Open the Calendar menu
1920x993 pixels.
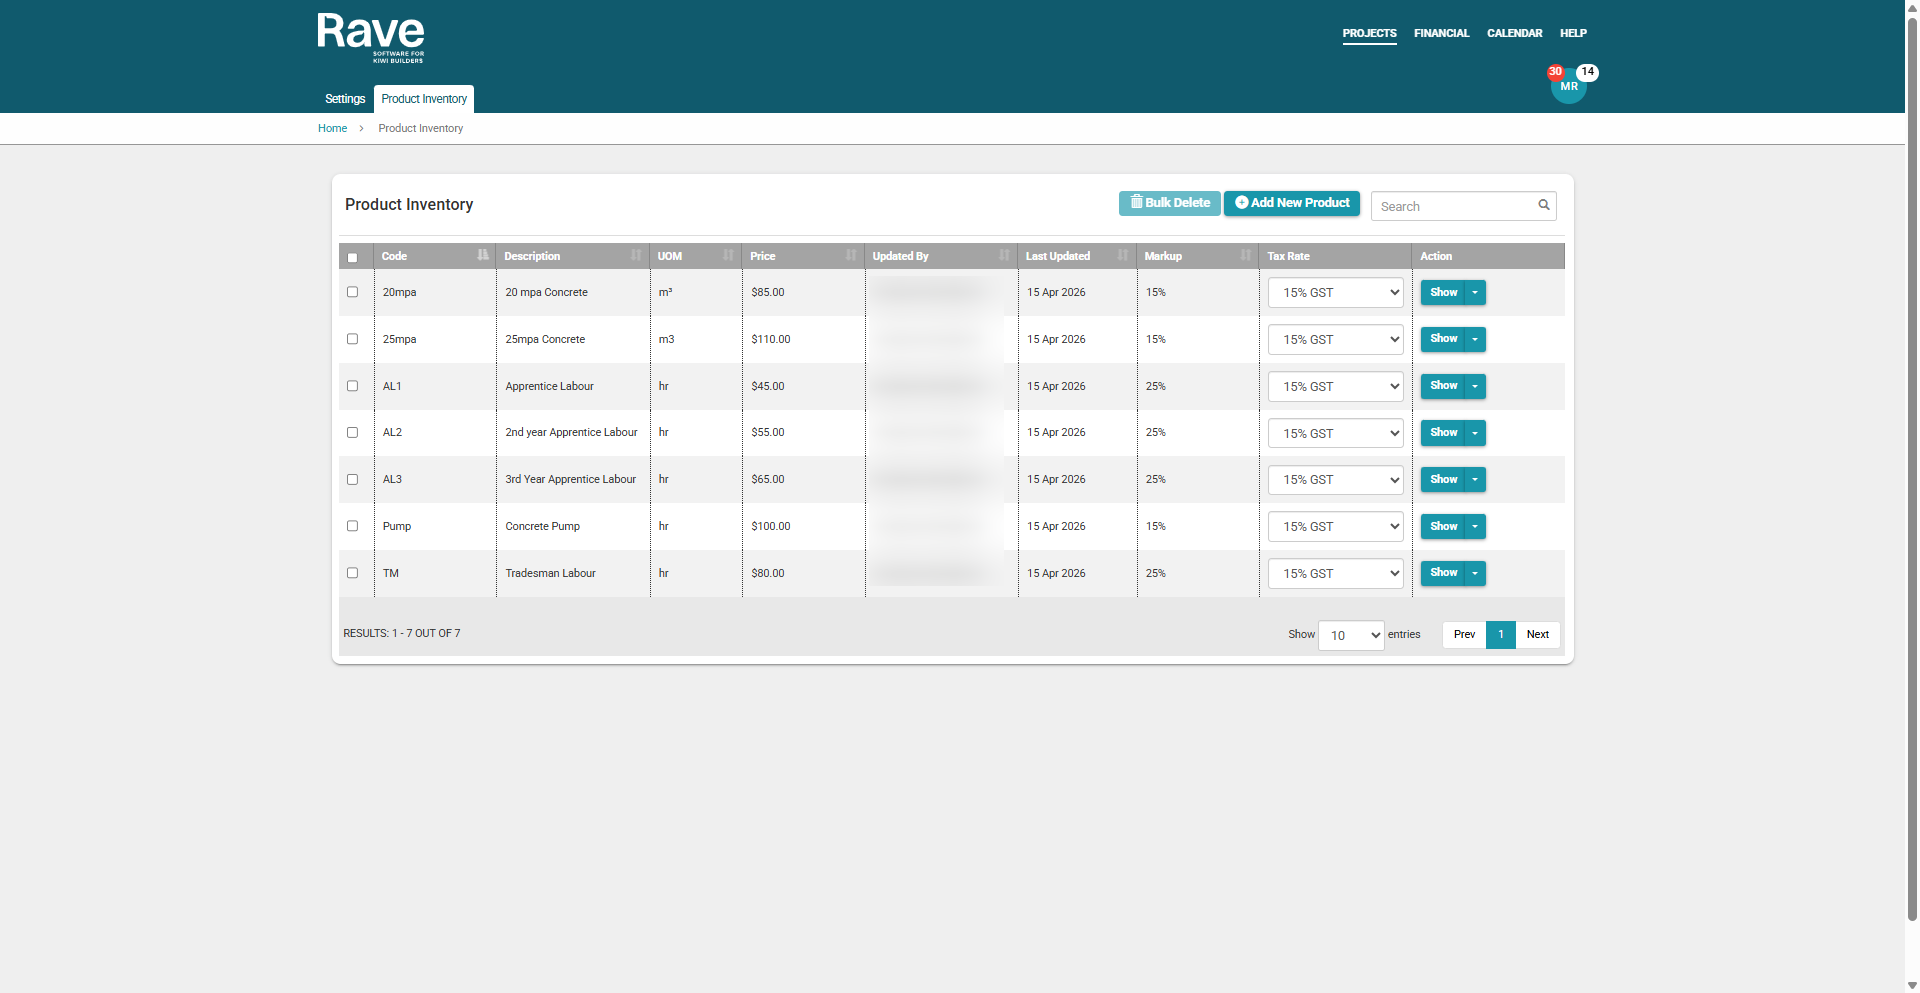1514,33
